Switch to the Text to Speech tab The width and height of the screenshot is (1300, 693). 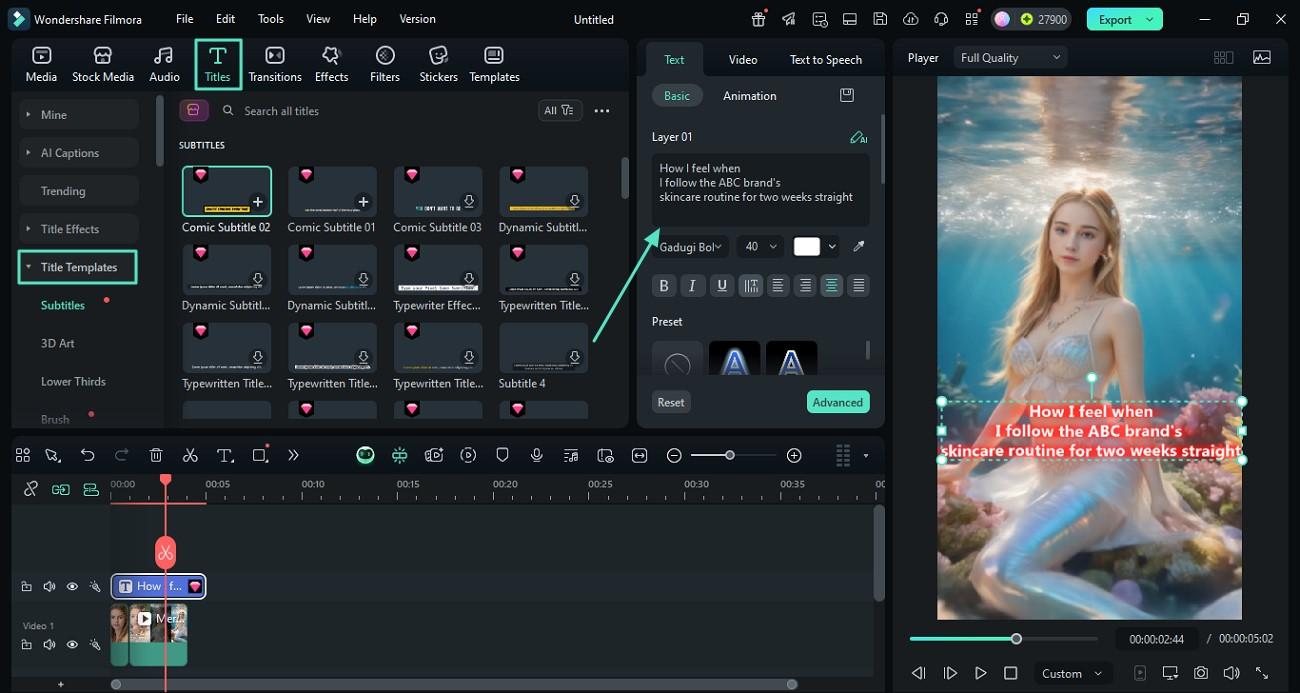826,60
